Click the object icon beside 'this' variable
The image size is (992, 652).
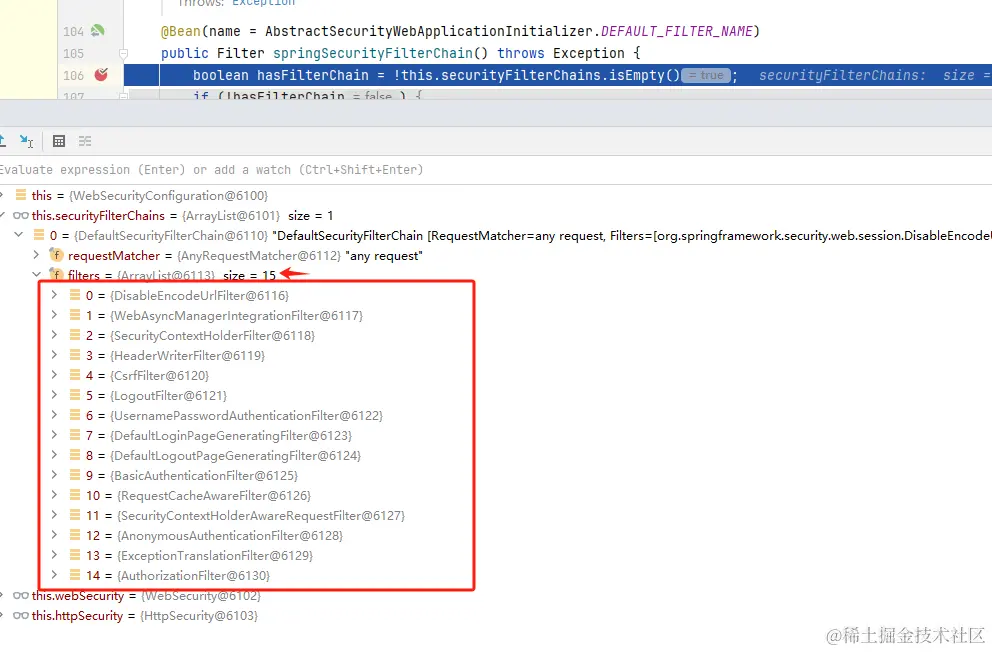tap(21, 195)
